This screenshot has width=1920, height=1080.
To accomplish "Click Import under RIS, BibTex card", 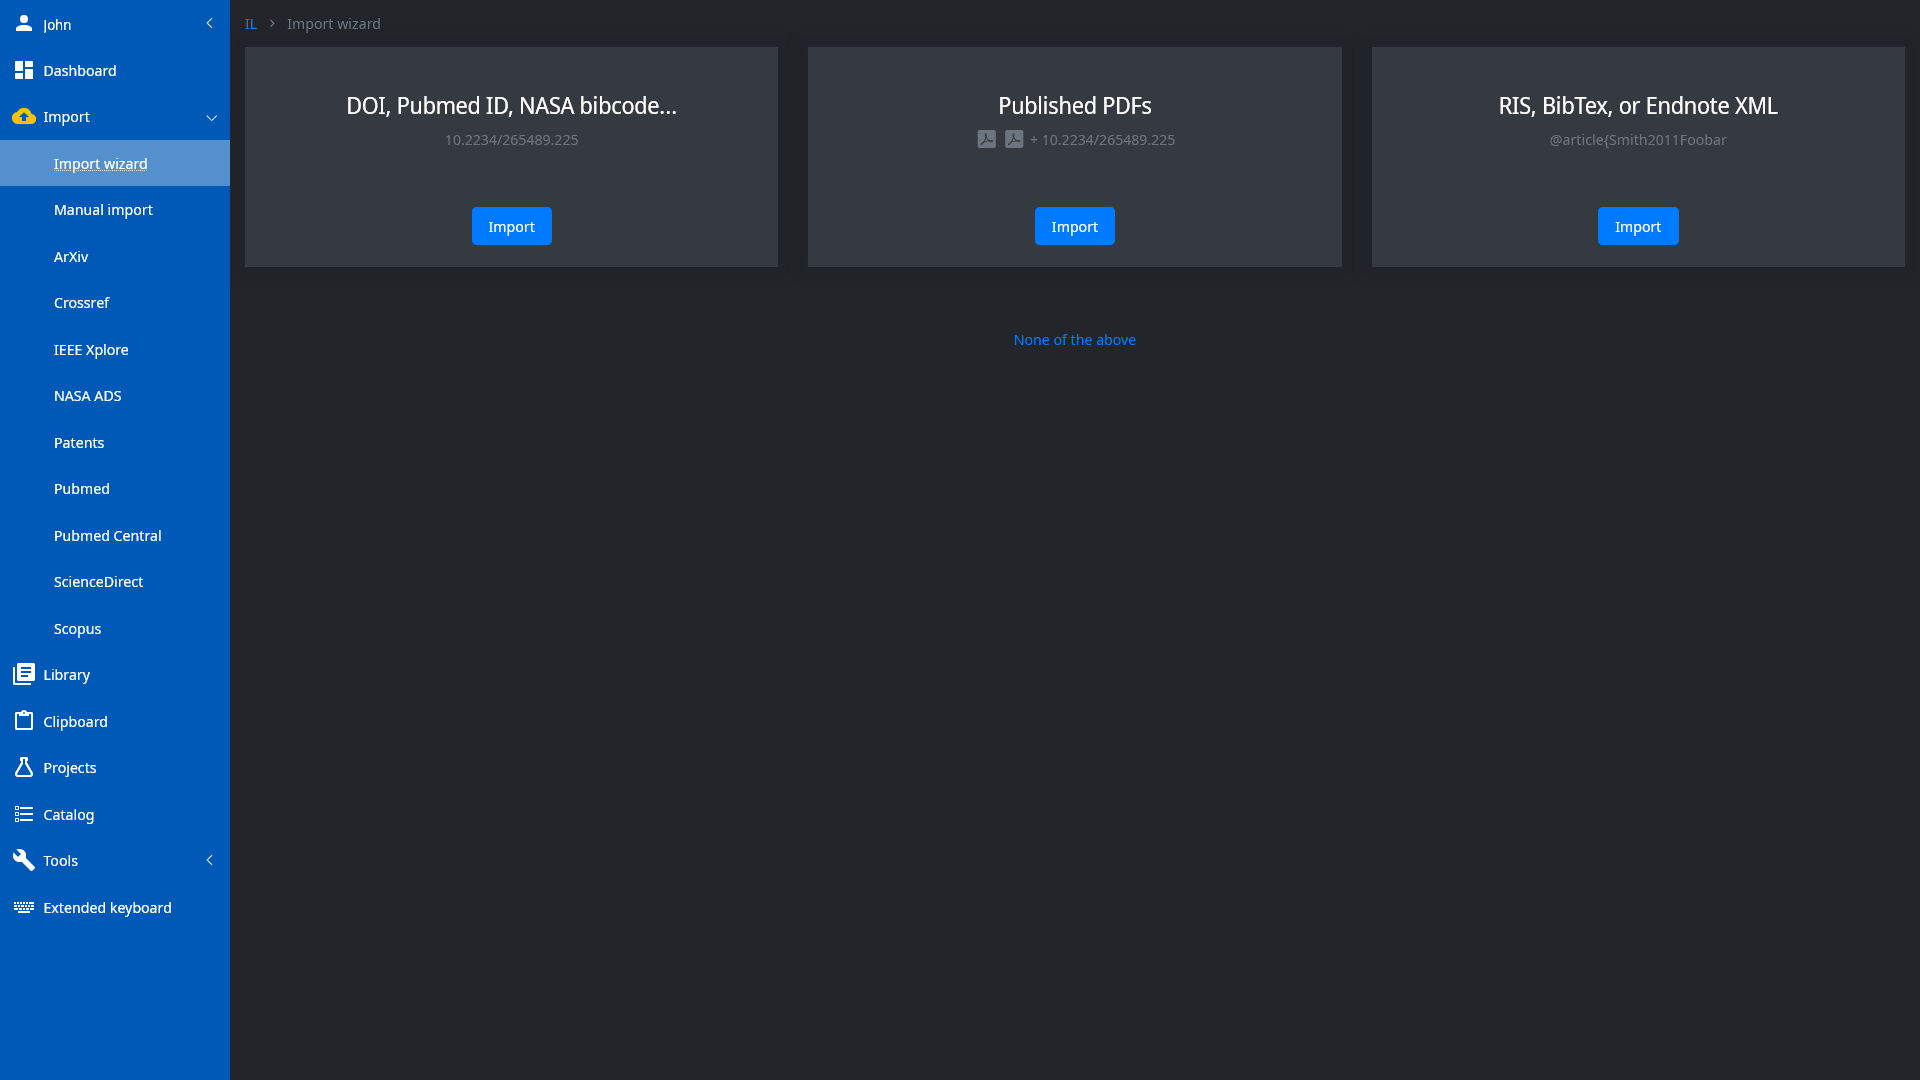I will pyautogui.click(x=1637, y=226).
